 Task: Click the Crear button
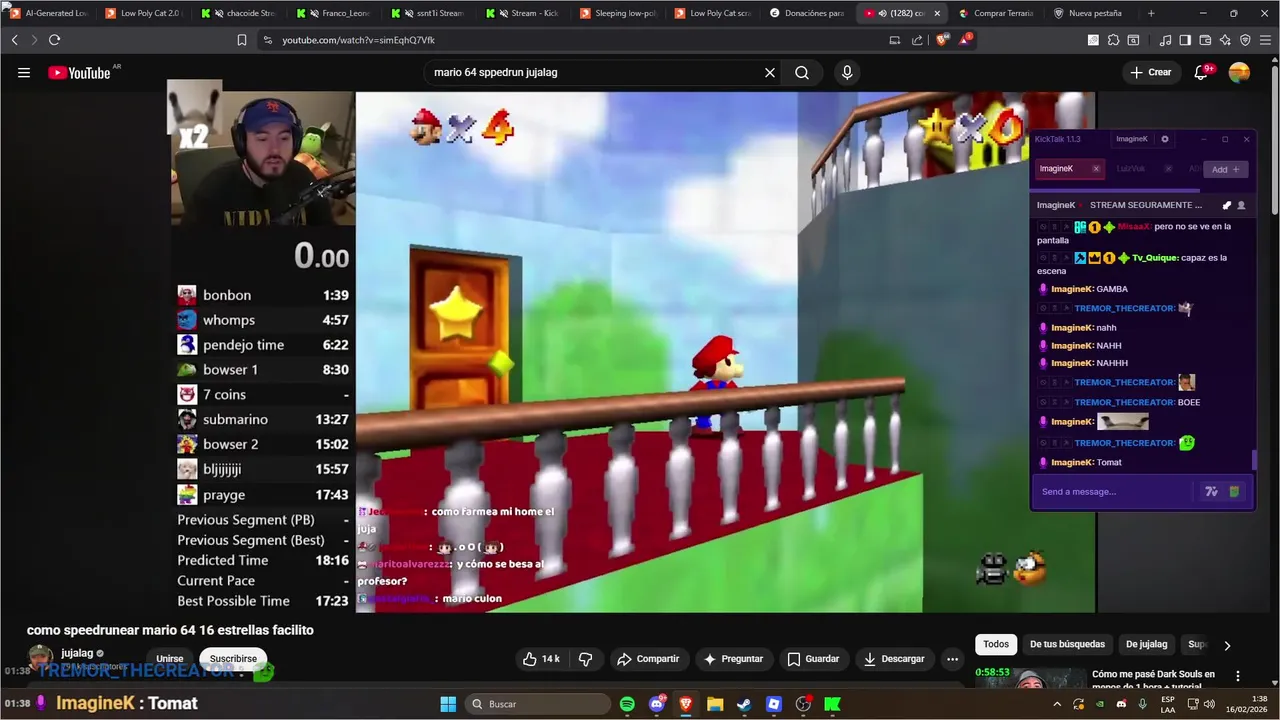tap(1151, 72)
